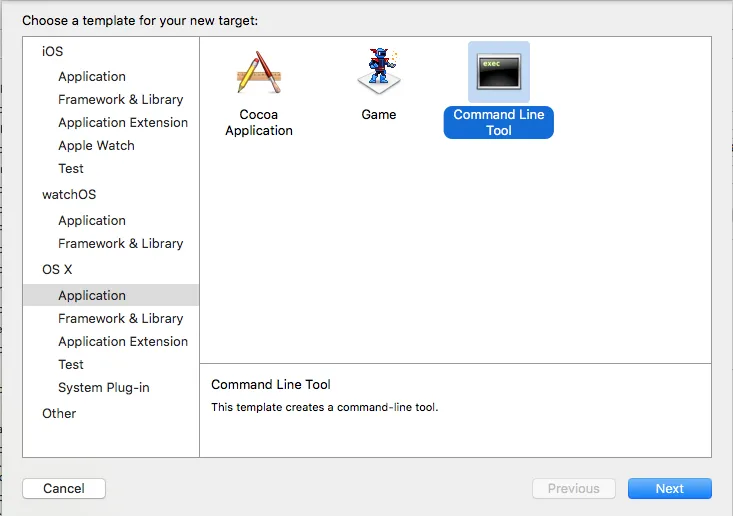Open Test under iOS
733x516 pixels.
[x=71, y=168]
